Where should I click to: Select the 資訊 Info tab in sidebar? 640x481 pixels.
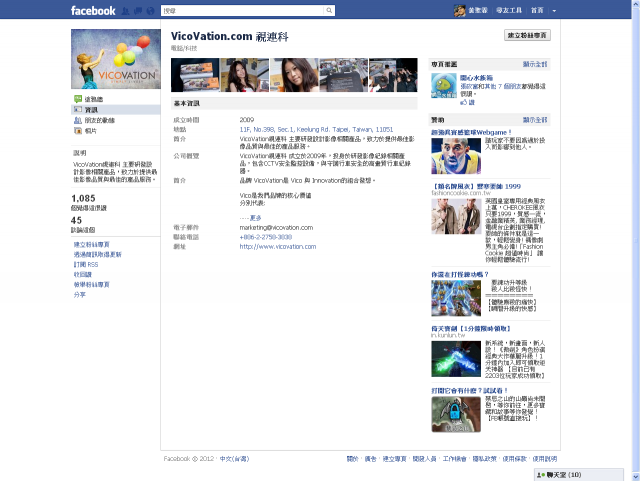116,109
